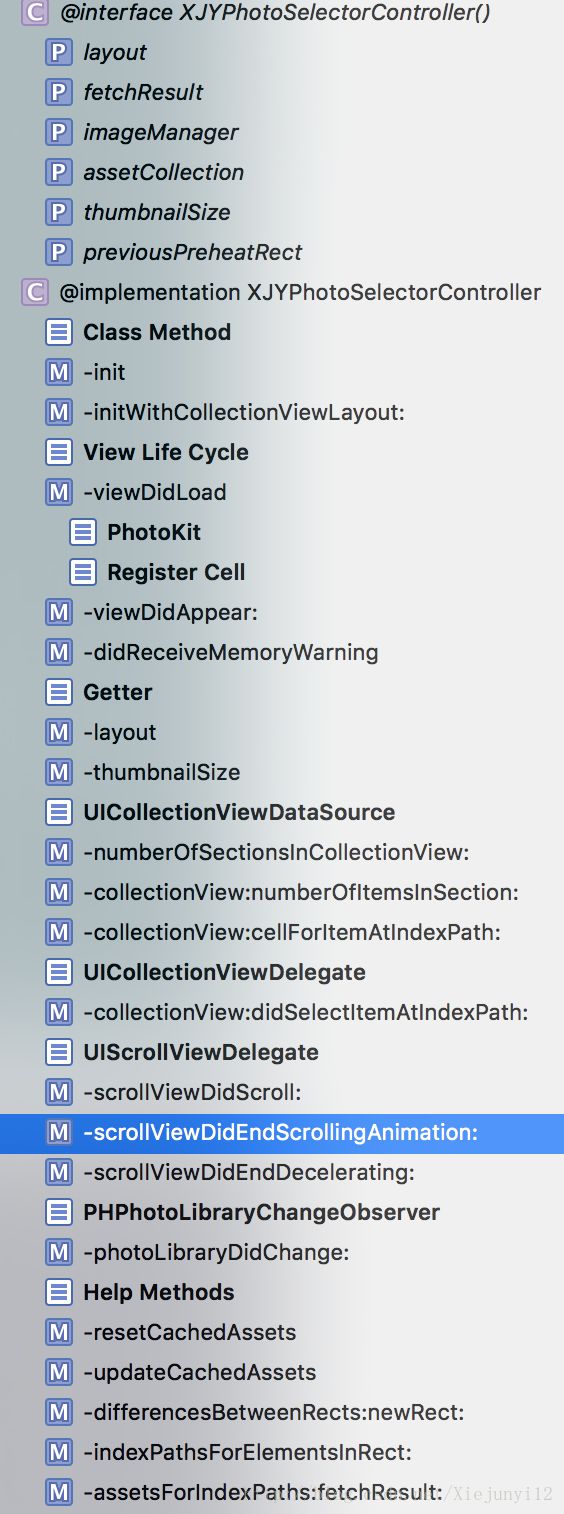The image size is (564, 1514).
Task: Click the M icon beside -viewDidLoad
Action: pyautogui.click(x=60, y=492)
